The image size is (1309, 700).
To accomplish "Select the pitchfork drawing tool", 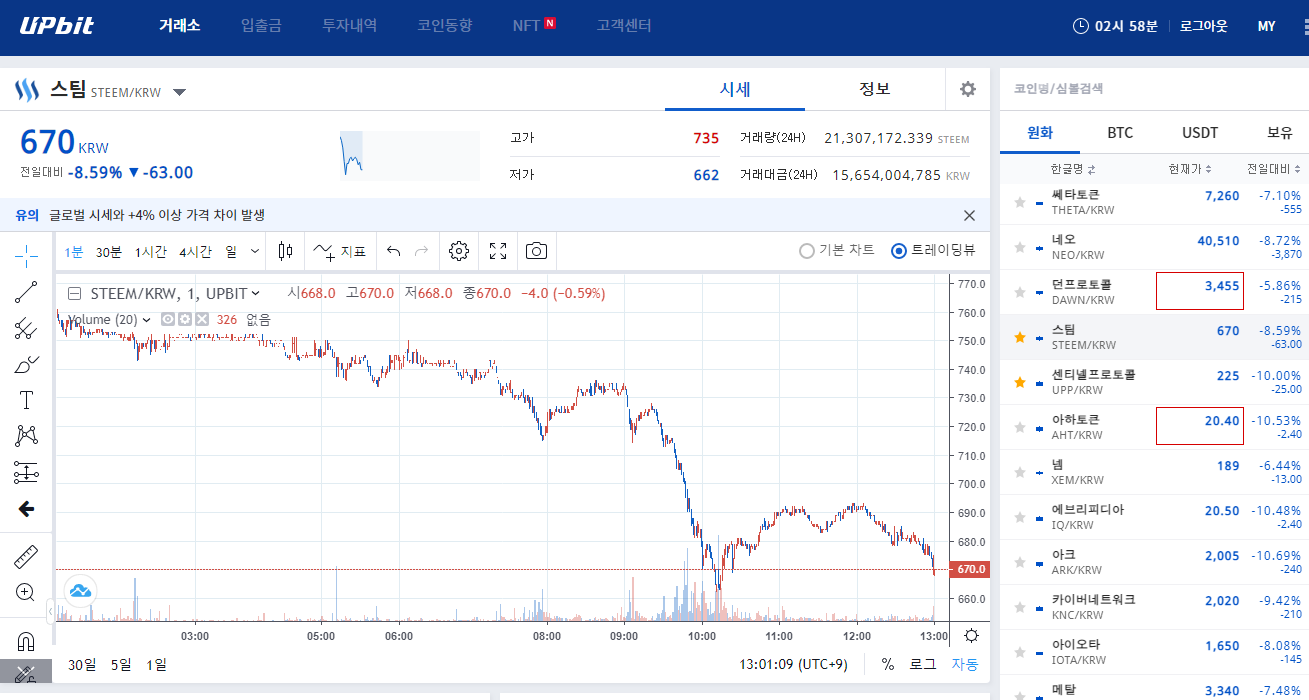I will coord(26,328).
